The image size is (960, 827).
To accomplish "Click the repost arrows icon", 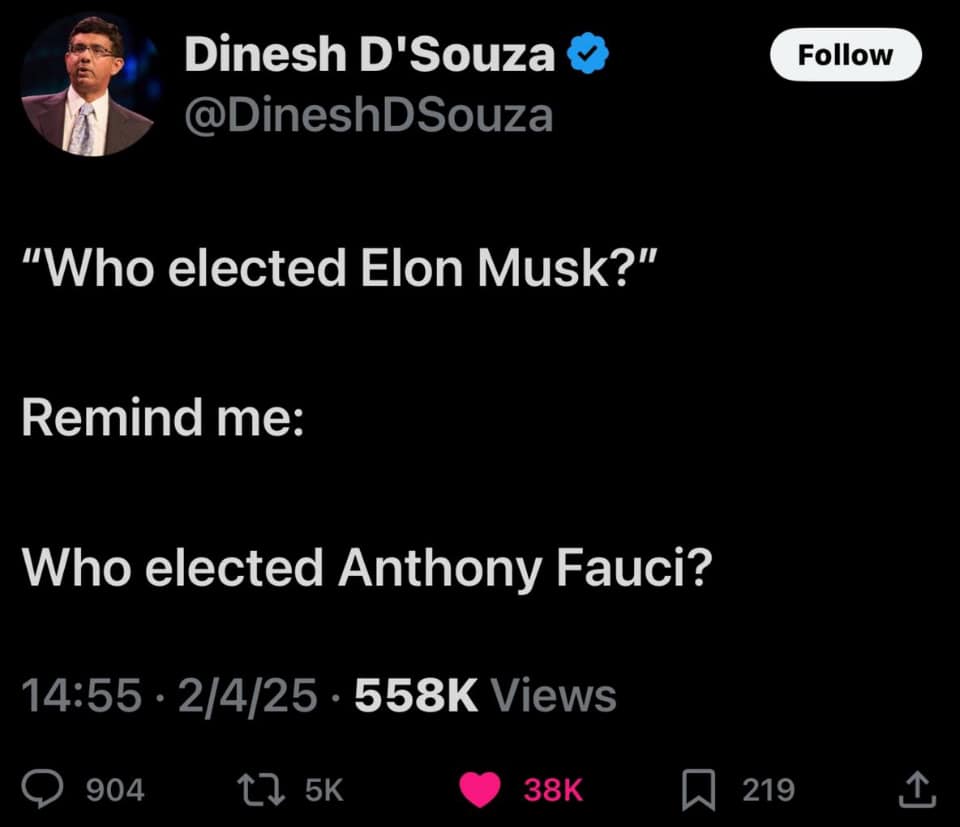I will [261, 790].
